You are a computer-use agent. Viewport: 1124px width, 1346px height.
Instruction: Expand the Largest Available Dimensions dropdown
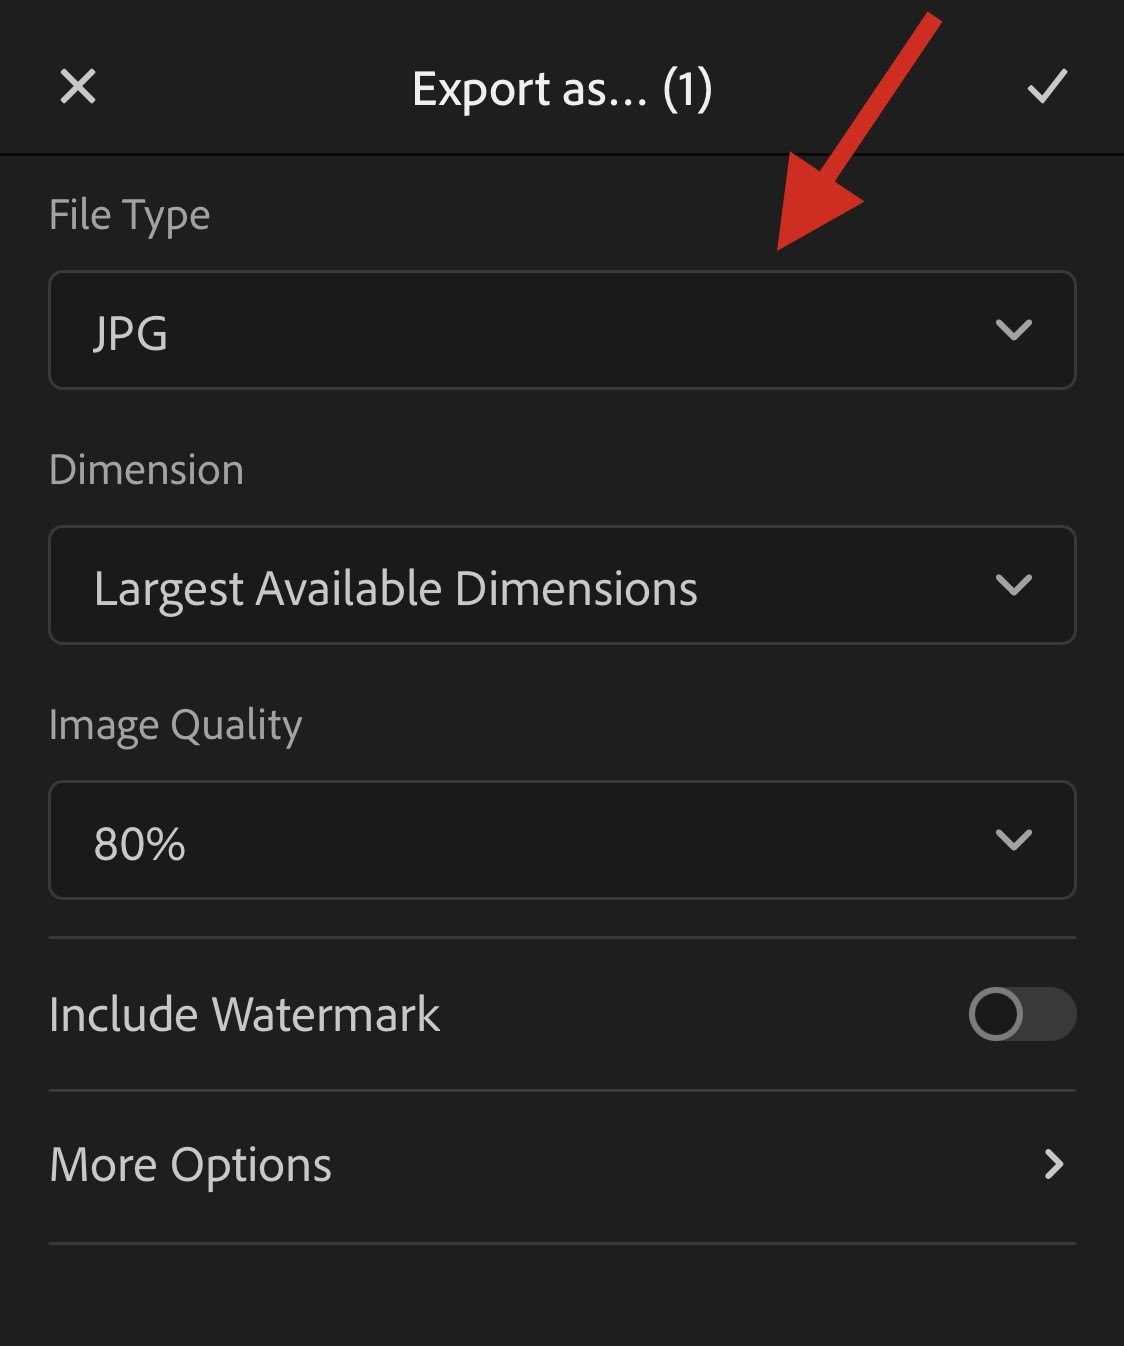[x=561, y=585]
